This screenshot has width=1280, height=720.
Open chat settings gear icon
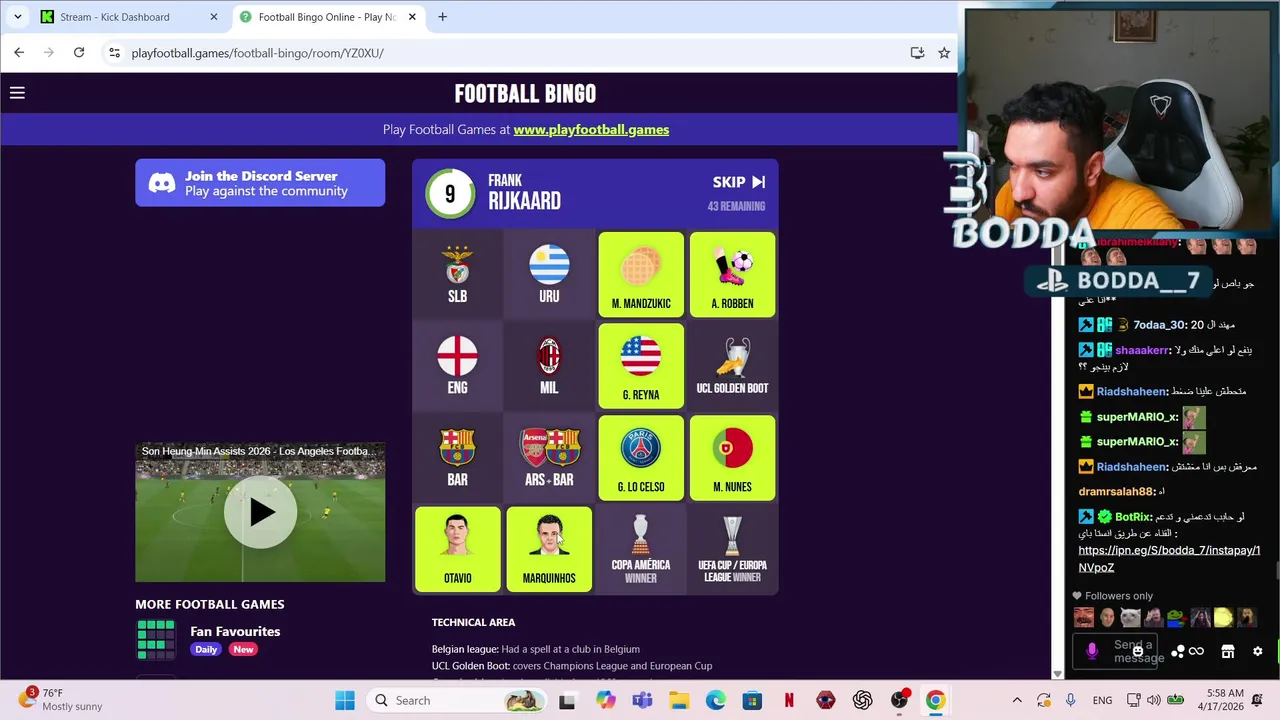(1257, 652)
